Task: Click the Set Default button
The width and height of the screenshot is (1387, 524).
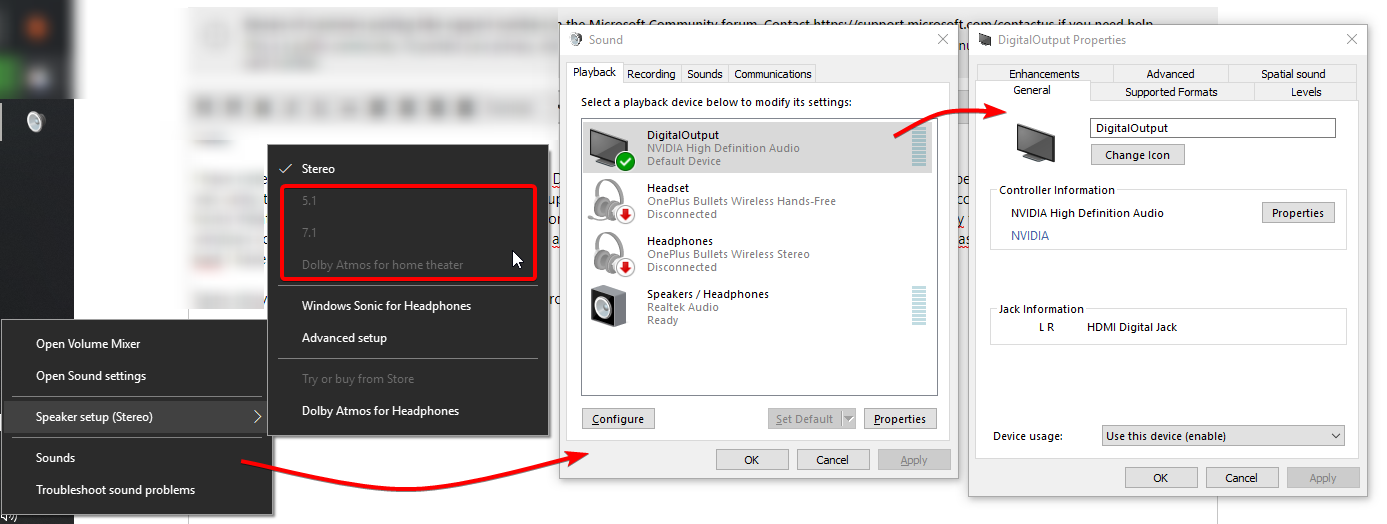Action: (x=805, y=419)
